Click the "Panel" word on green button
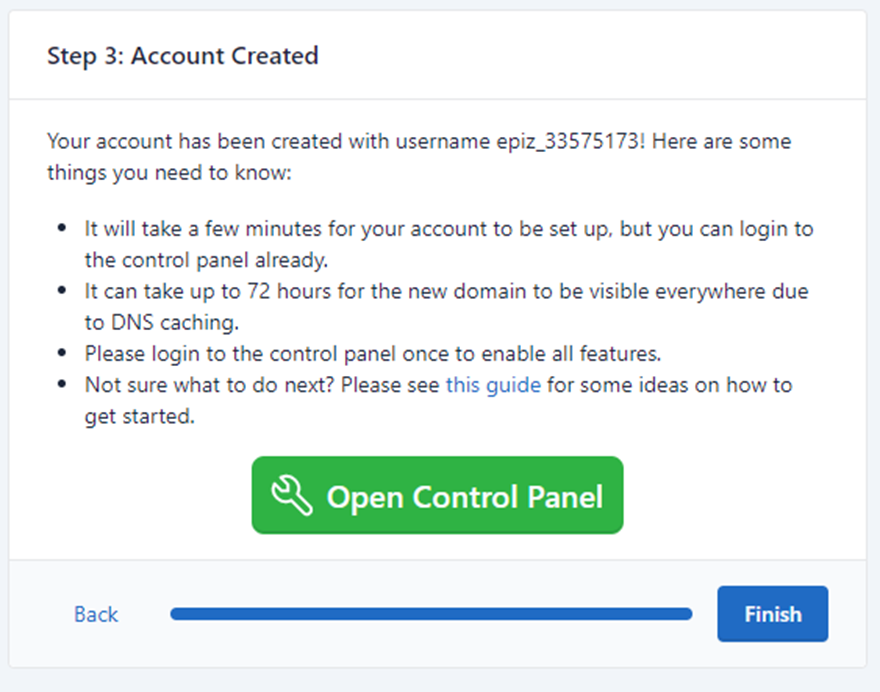880x692 pixels. (565, 497)
